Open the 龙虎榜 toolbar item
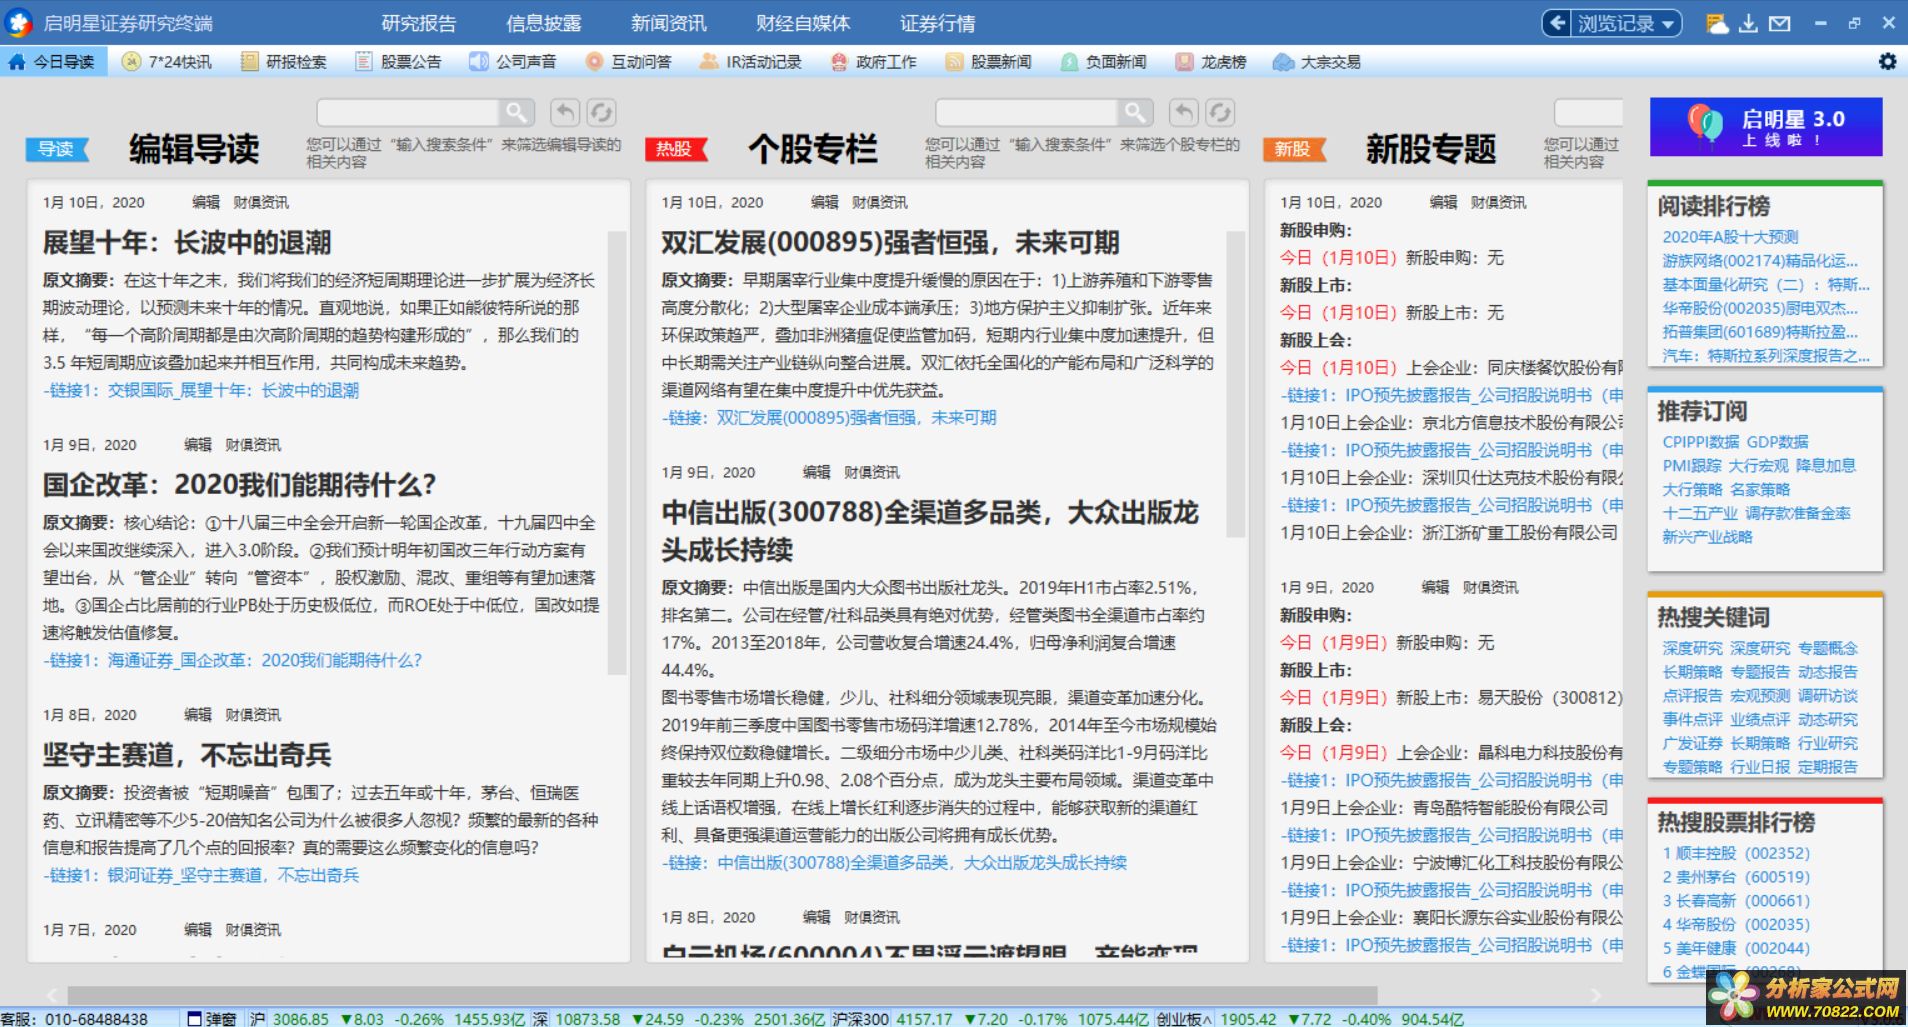1908x1027 pixels. pyautogui.click(x=1211, y=62)
